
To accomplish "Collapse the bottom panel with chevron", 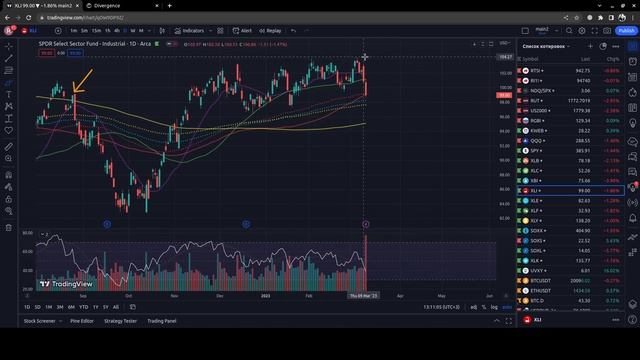I will pos(496,321).
